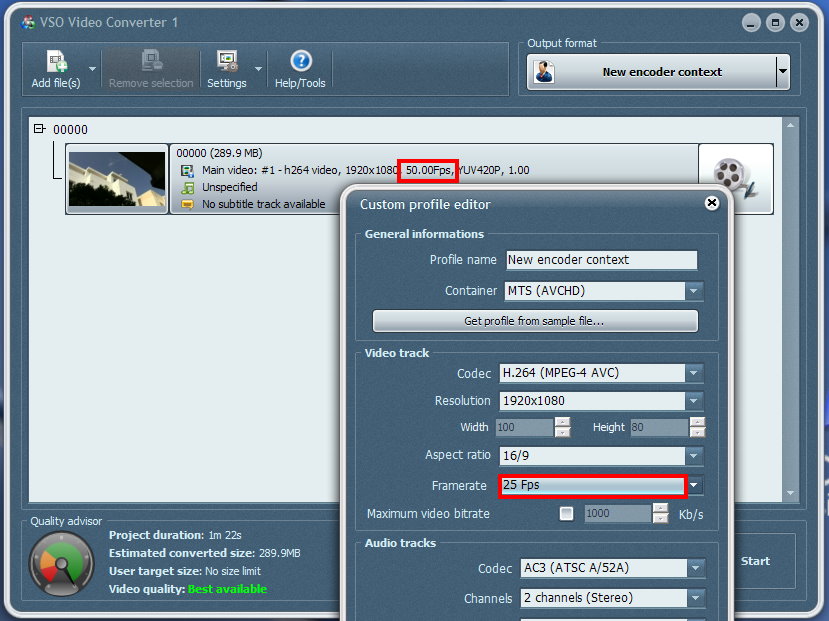
Task: Click the 00000 (289.9 MB) file title
Action: coord(219,153)
